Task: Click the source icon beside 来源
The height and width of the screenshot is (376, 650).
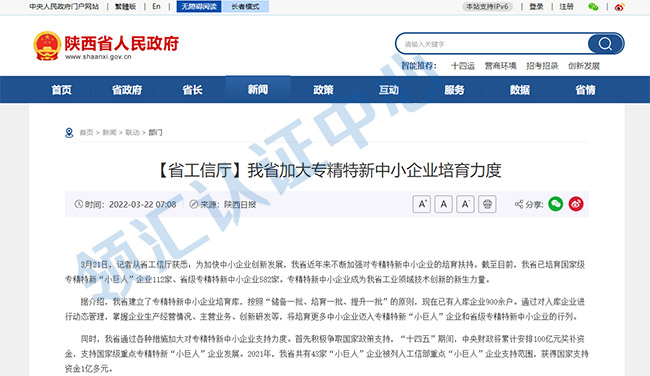Action: point(194,204)
